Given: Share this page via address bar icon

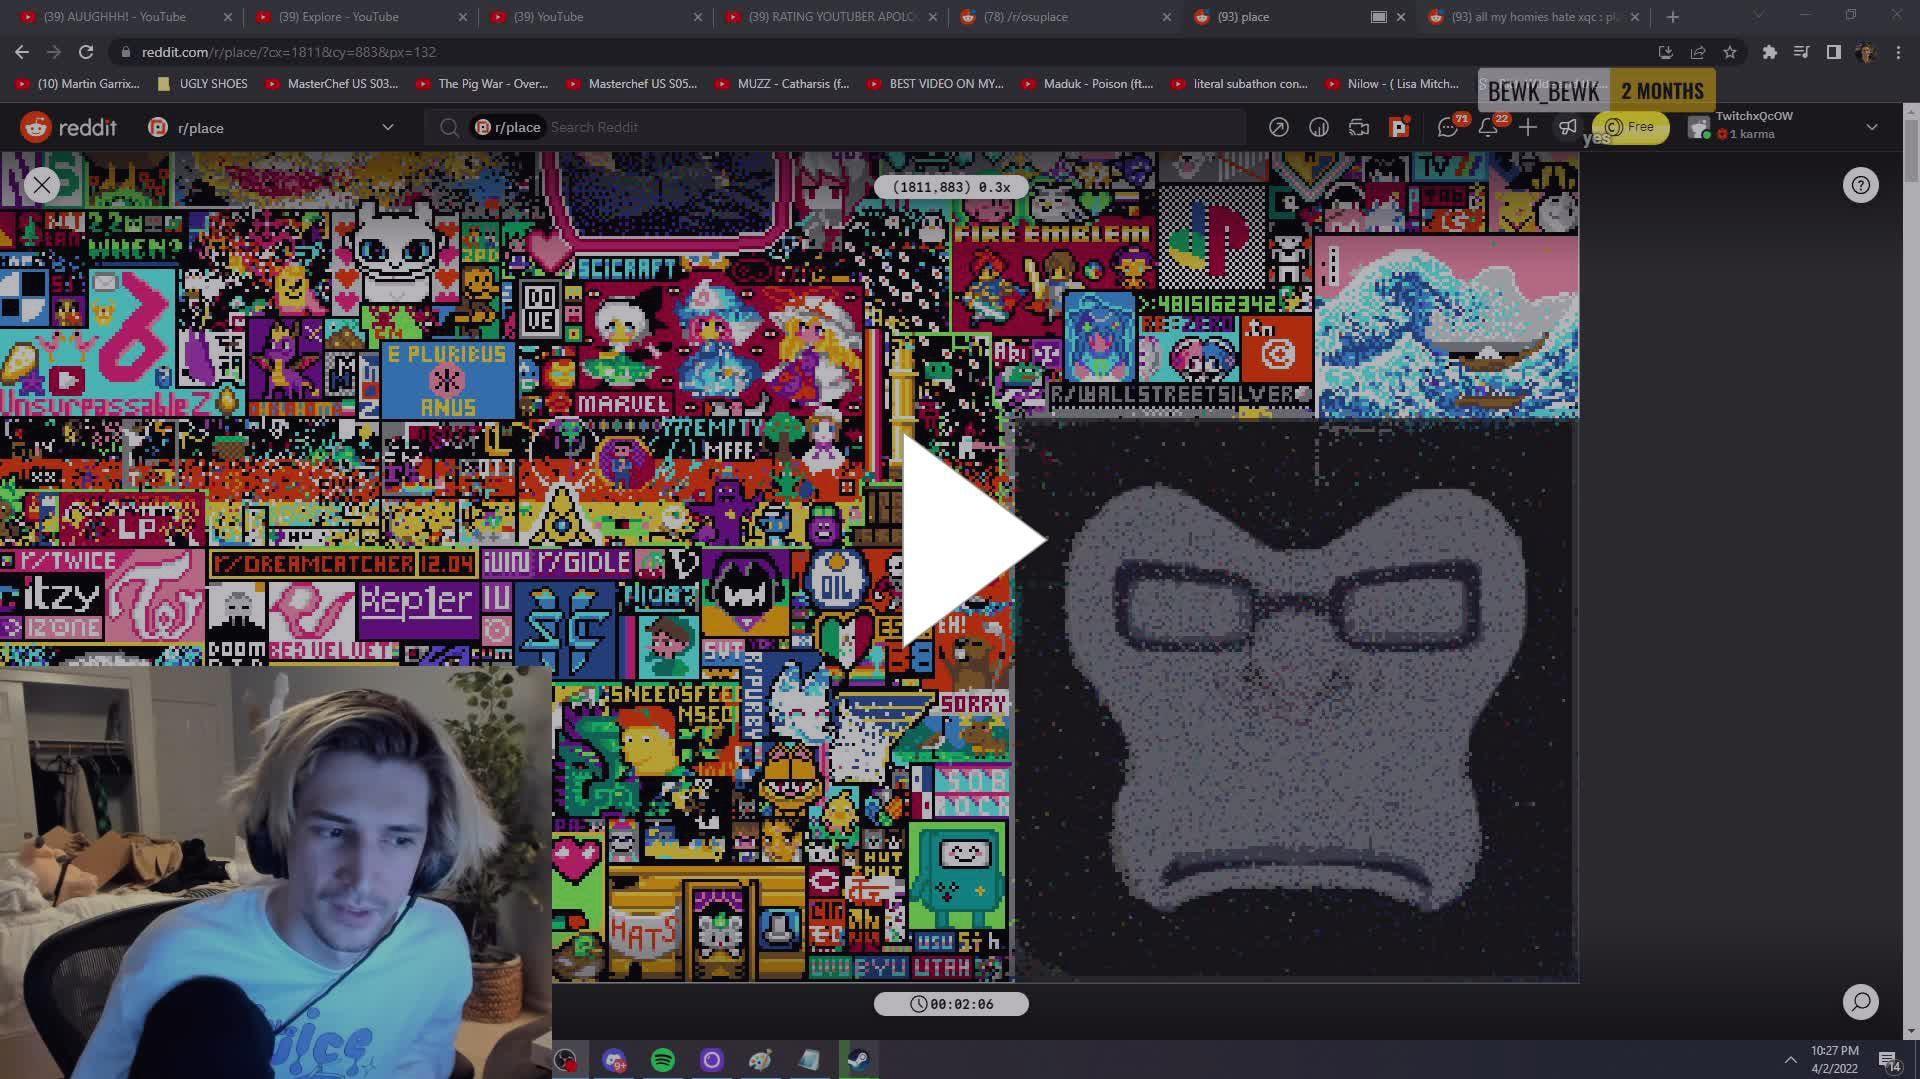Looking at the screenshot, I should 1697,52.
